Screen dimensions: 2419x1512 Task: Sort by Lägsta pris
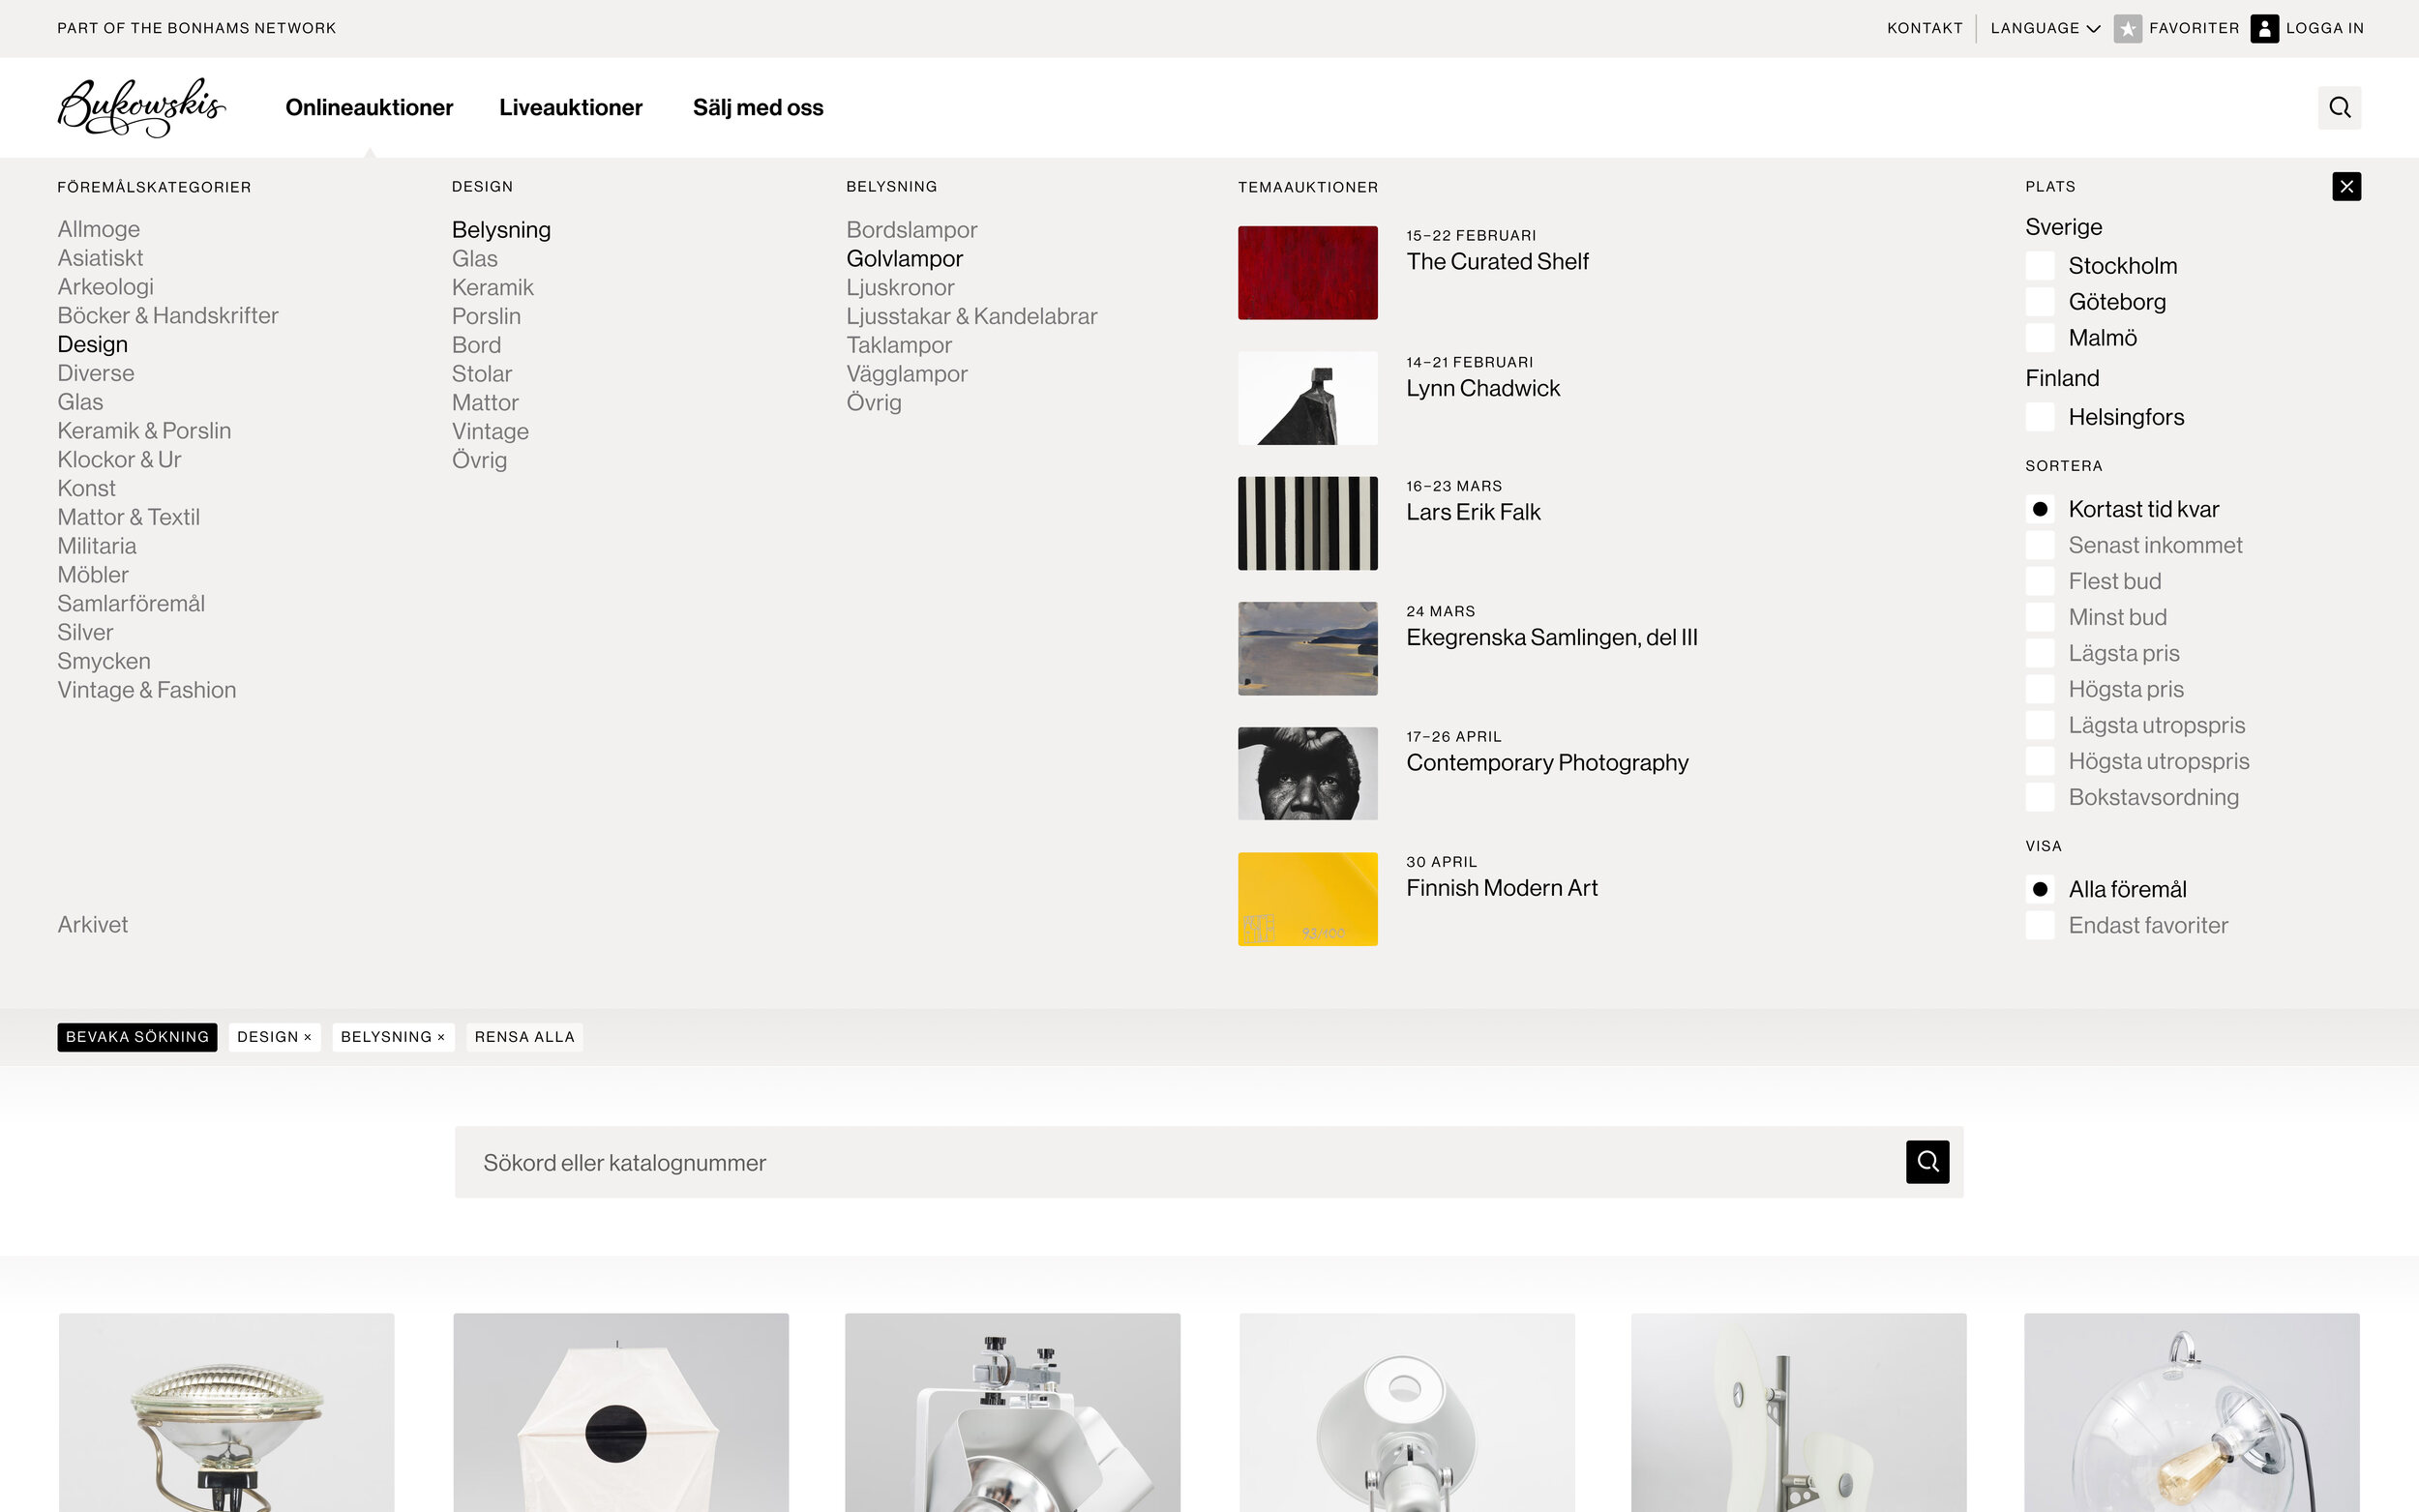click(x=2040, y=653)
